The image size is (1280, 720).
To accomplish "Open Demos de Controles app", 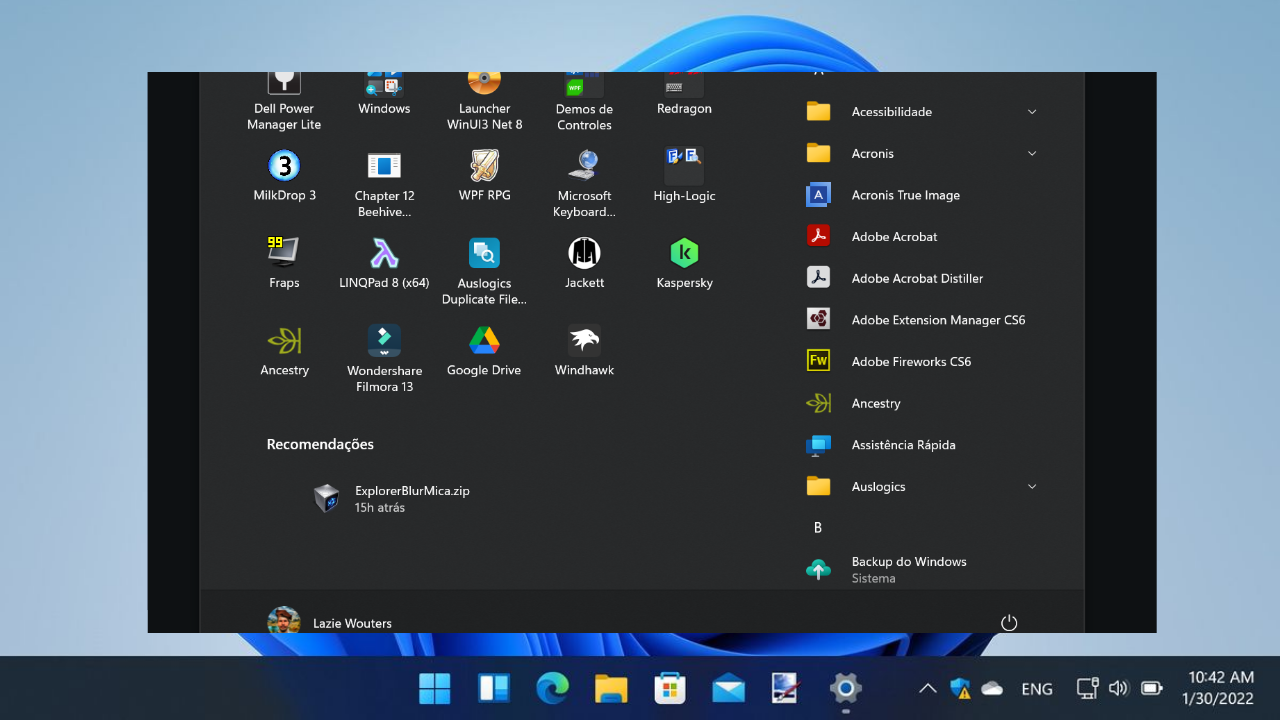I will 584,102.
